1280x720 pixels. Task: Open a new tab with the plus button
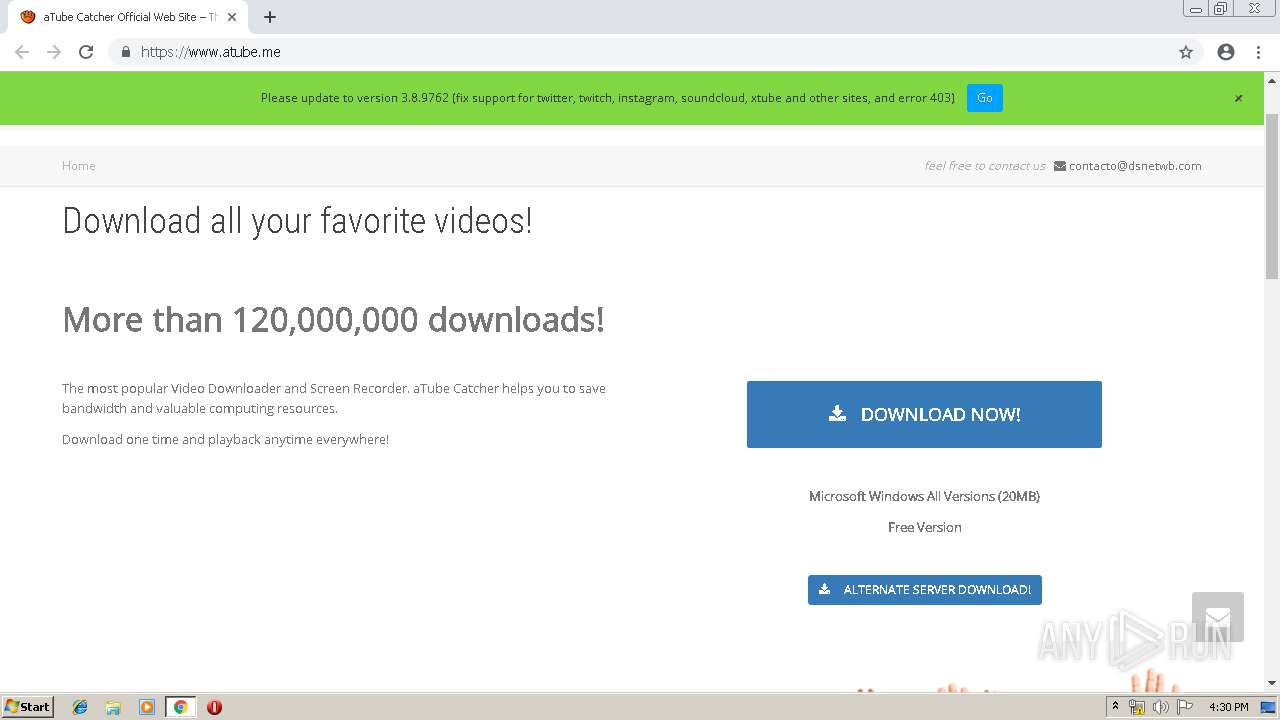click(x=270, y=17)
